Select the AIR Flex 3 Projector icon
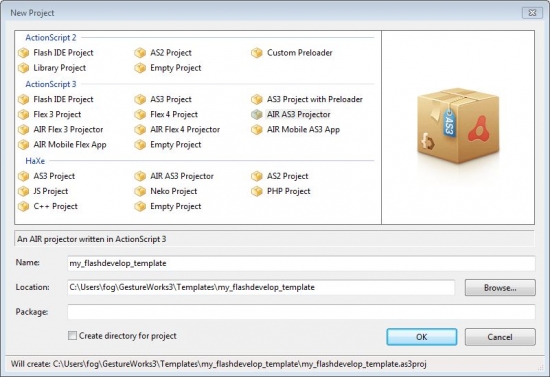This screenshot has width=550, height=377. click(x=24, y=129)
